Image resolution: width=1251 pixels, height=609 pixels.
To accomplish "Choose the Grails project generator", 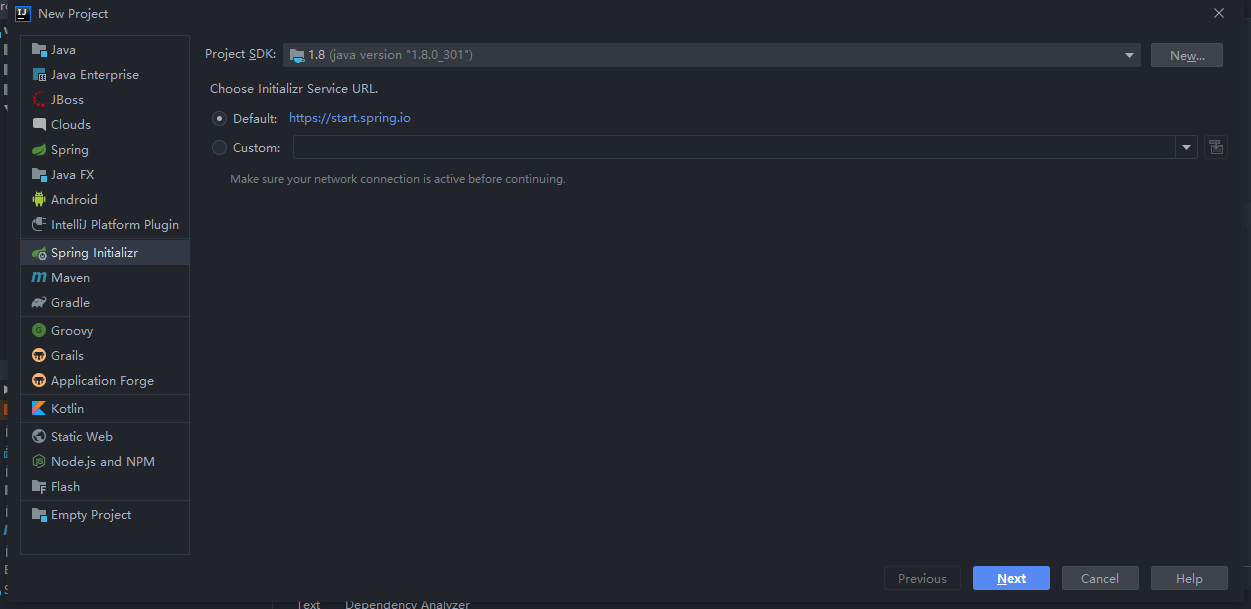I will (67, 355).
